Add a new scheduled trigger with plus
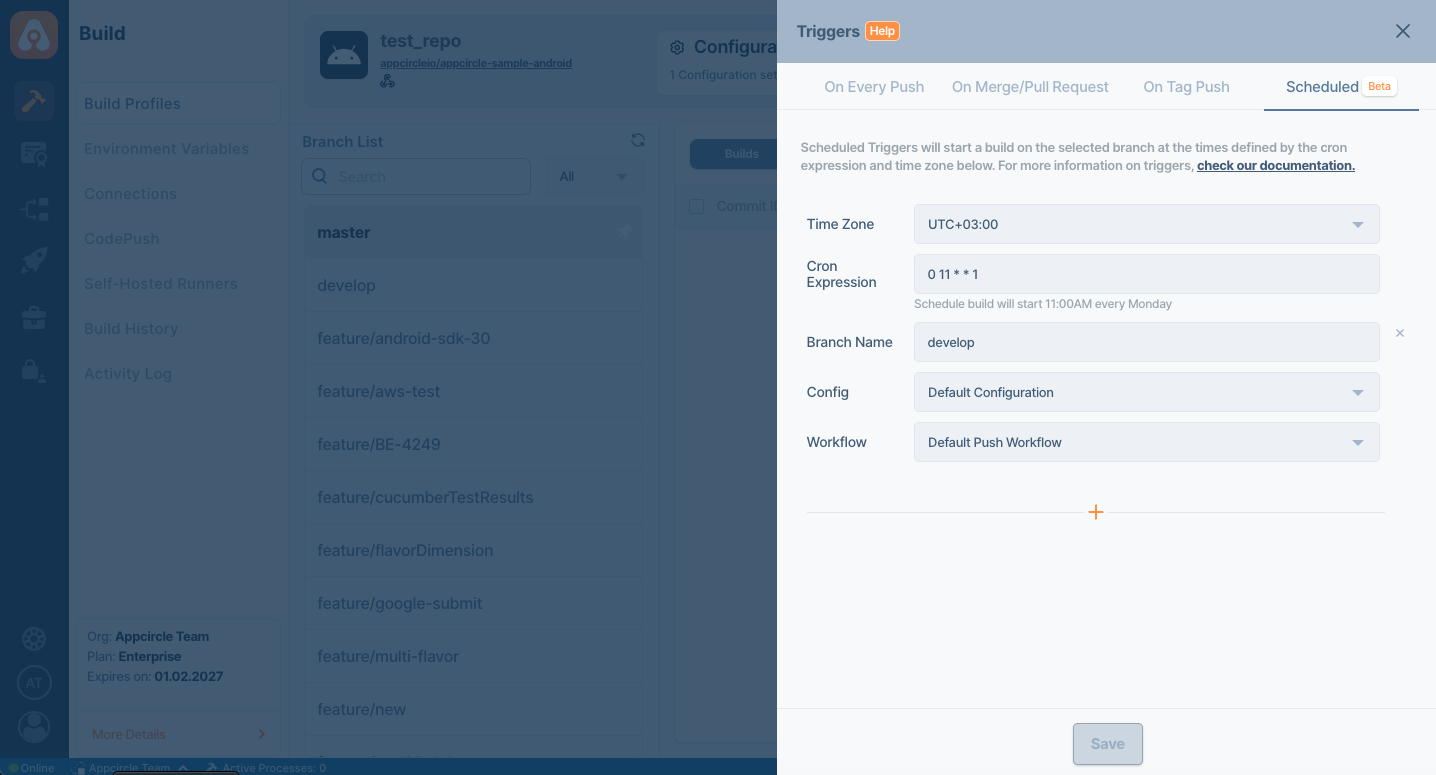Screen dimensions: 1436x775 pyautogui.click(x=1096, y=512)
